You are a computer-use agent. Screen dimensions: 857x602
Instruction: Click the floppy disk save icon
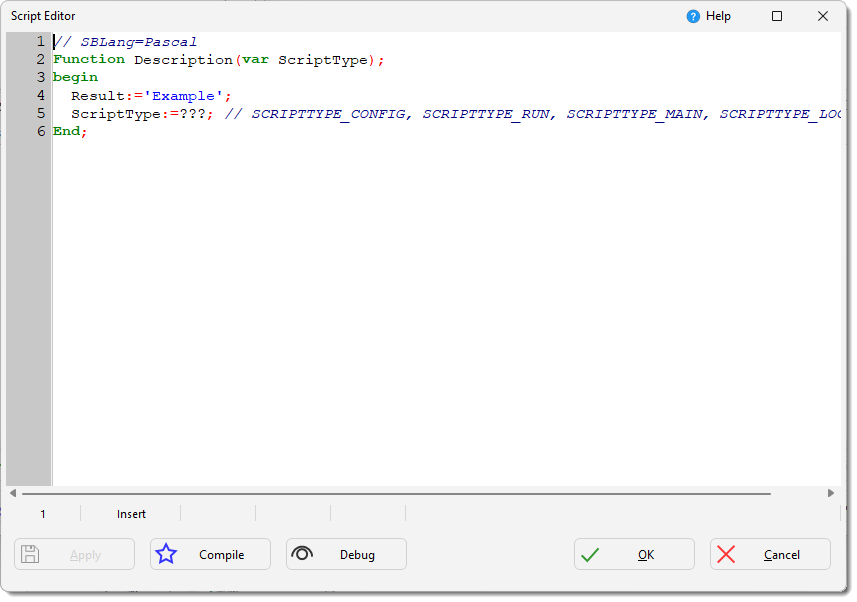[30, 554]
